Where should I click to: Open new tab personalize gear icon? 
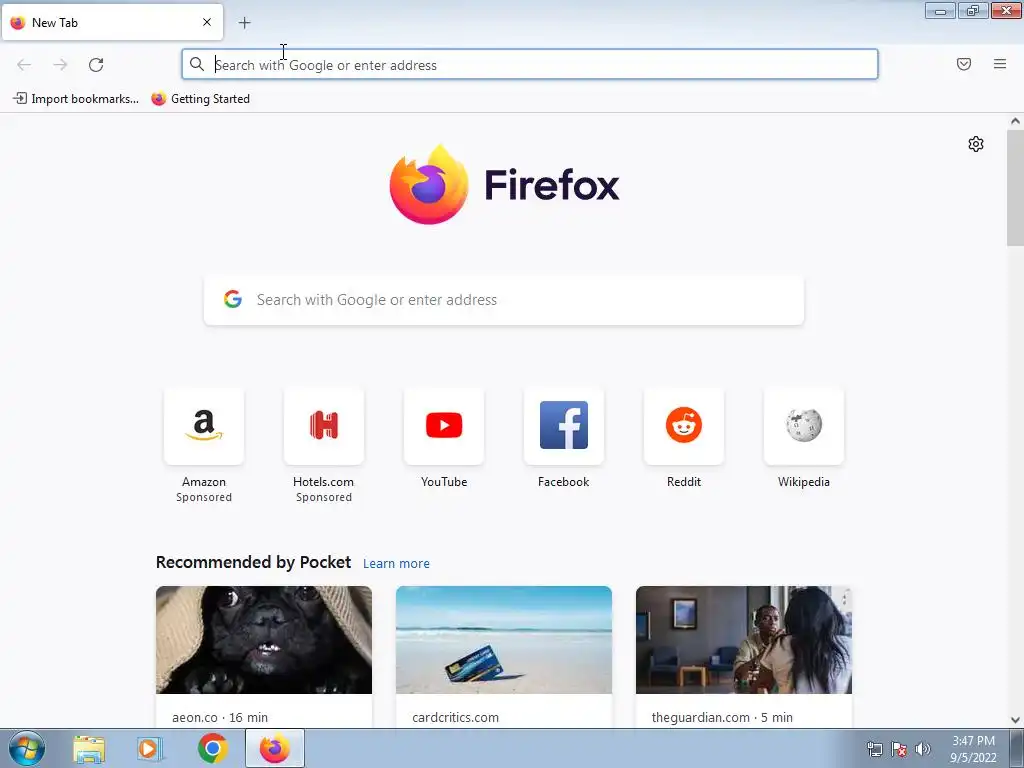coord(976,144)
